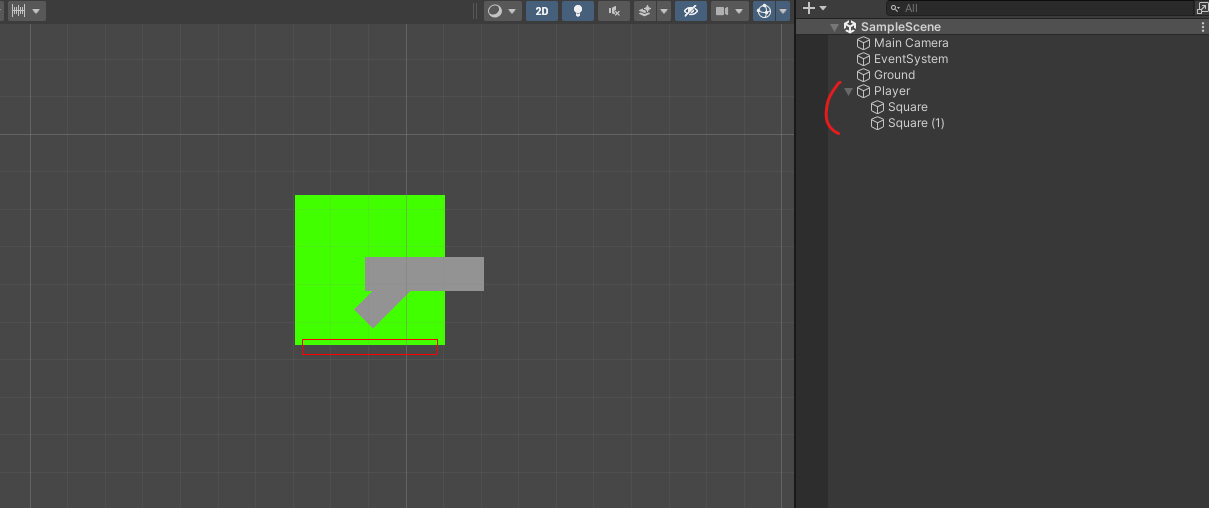Select the first Square child object

[908, 107]
